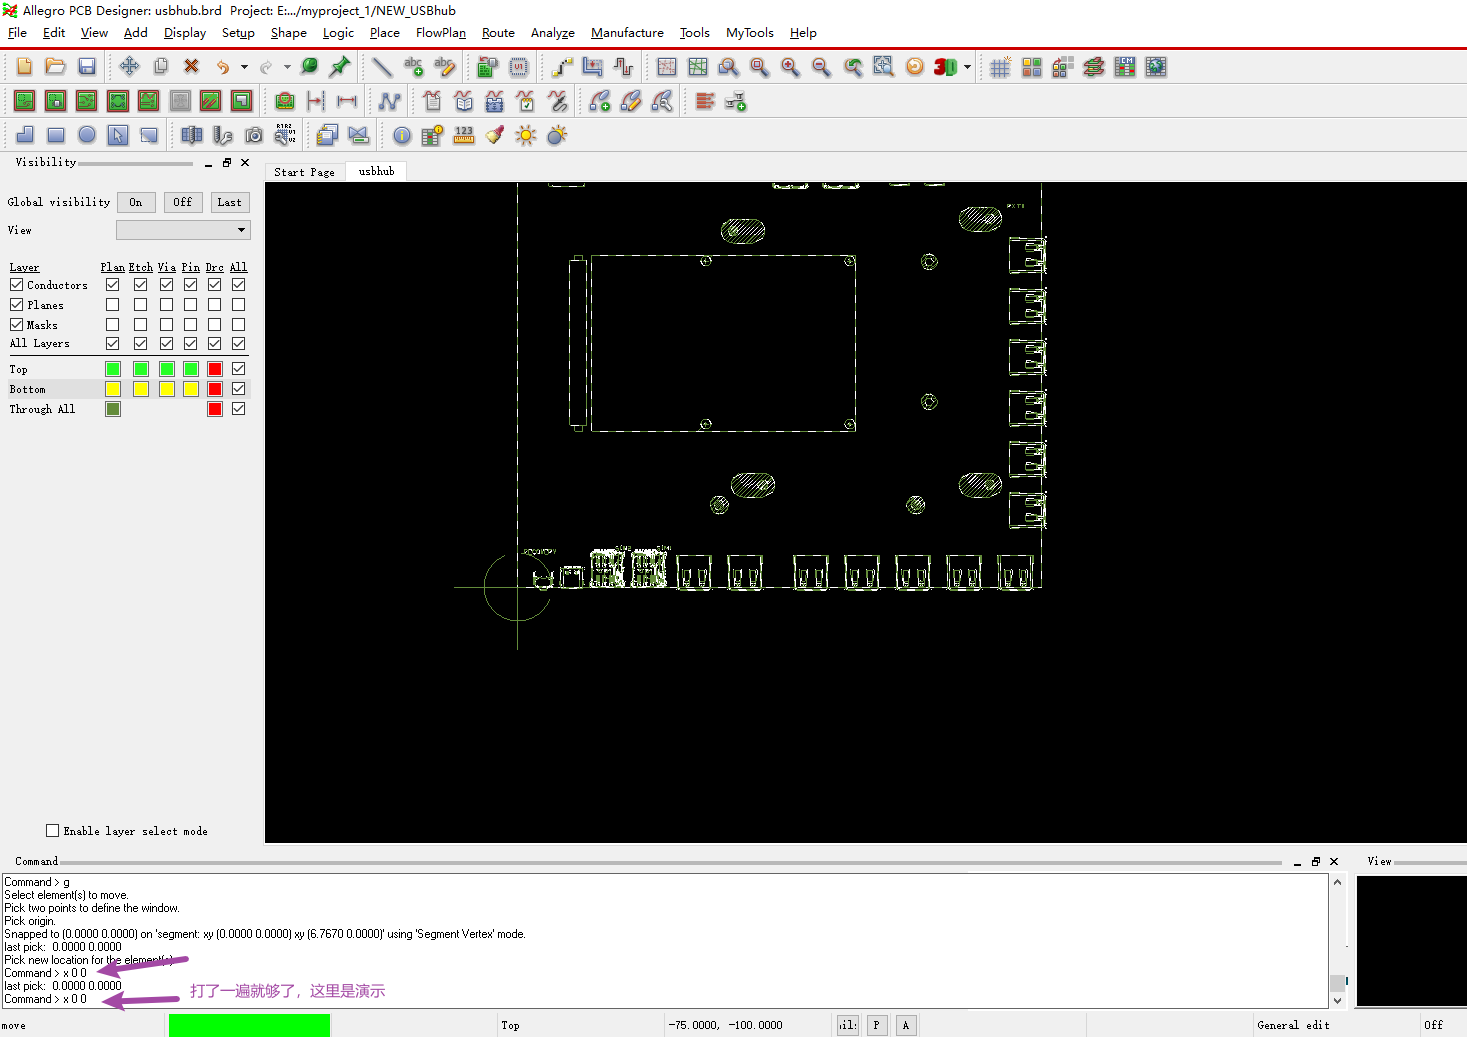
Task: Toggle the Planes layer checkbox
Action: (16, 305)
